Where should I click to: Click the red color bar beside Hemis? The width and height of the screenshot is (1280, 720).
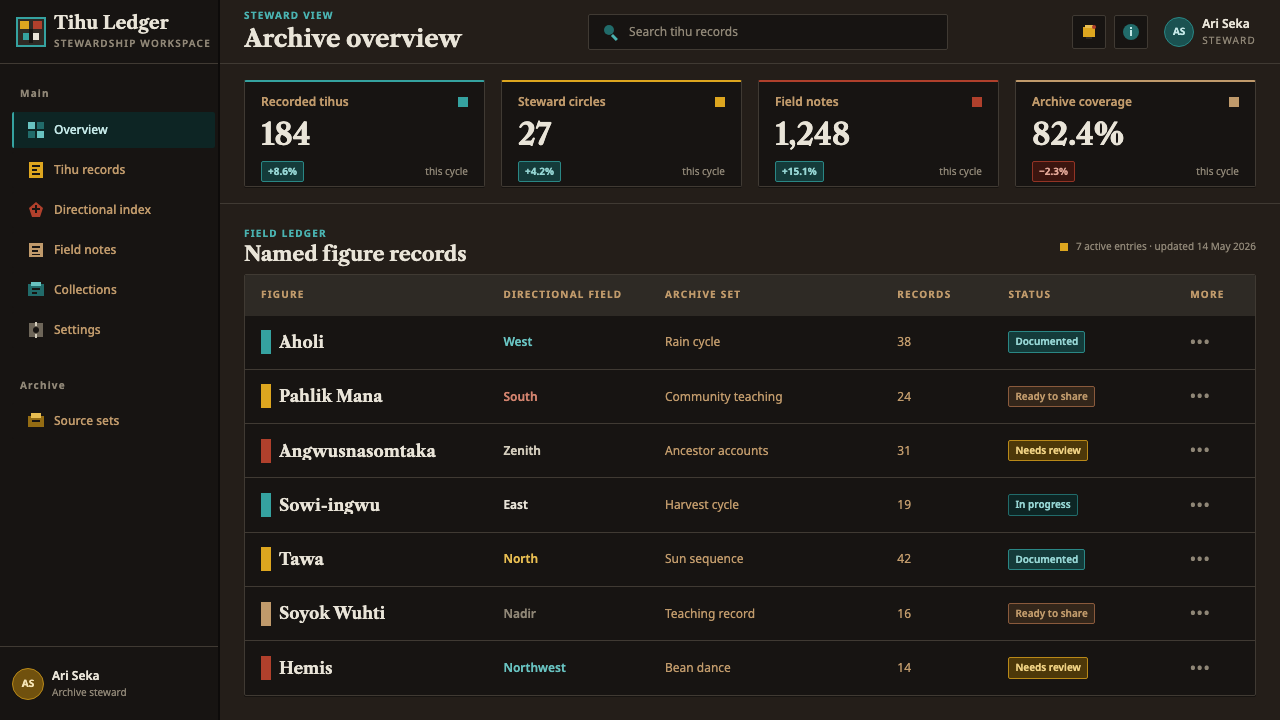click(x=266, y=668)
